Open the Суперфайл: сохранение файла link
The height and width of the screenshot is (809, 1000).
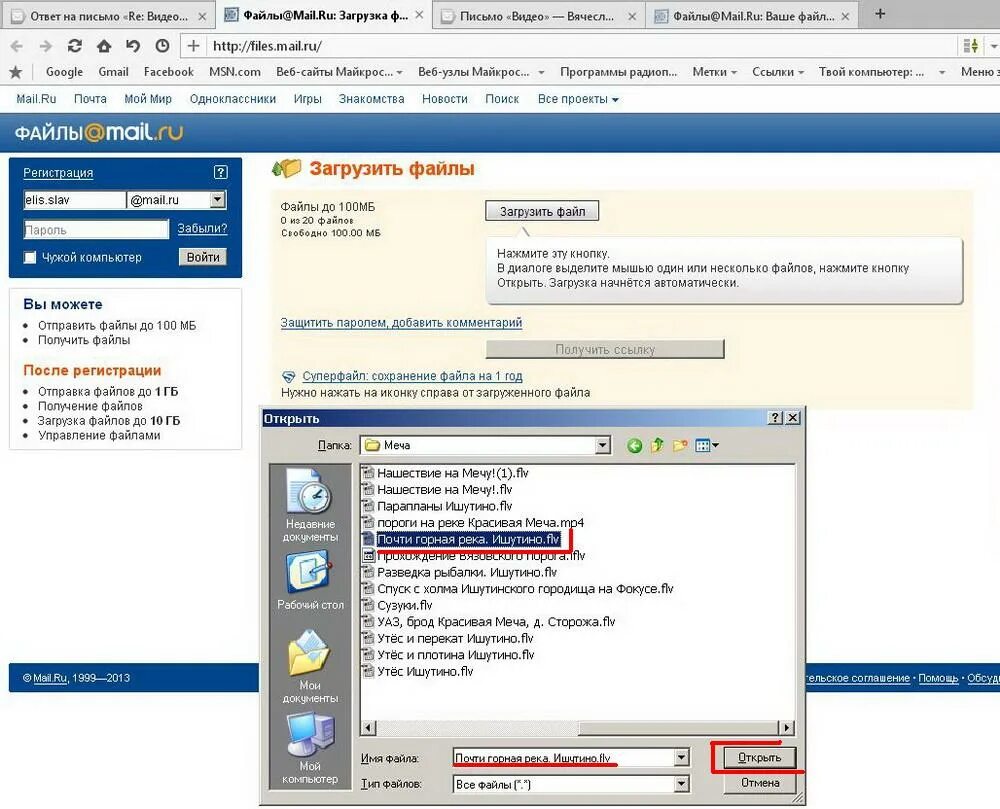tap(412, 376)
